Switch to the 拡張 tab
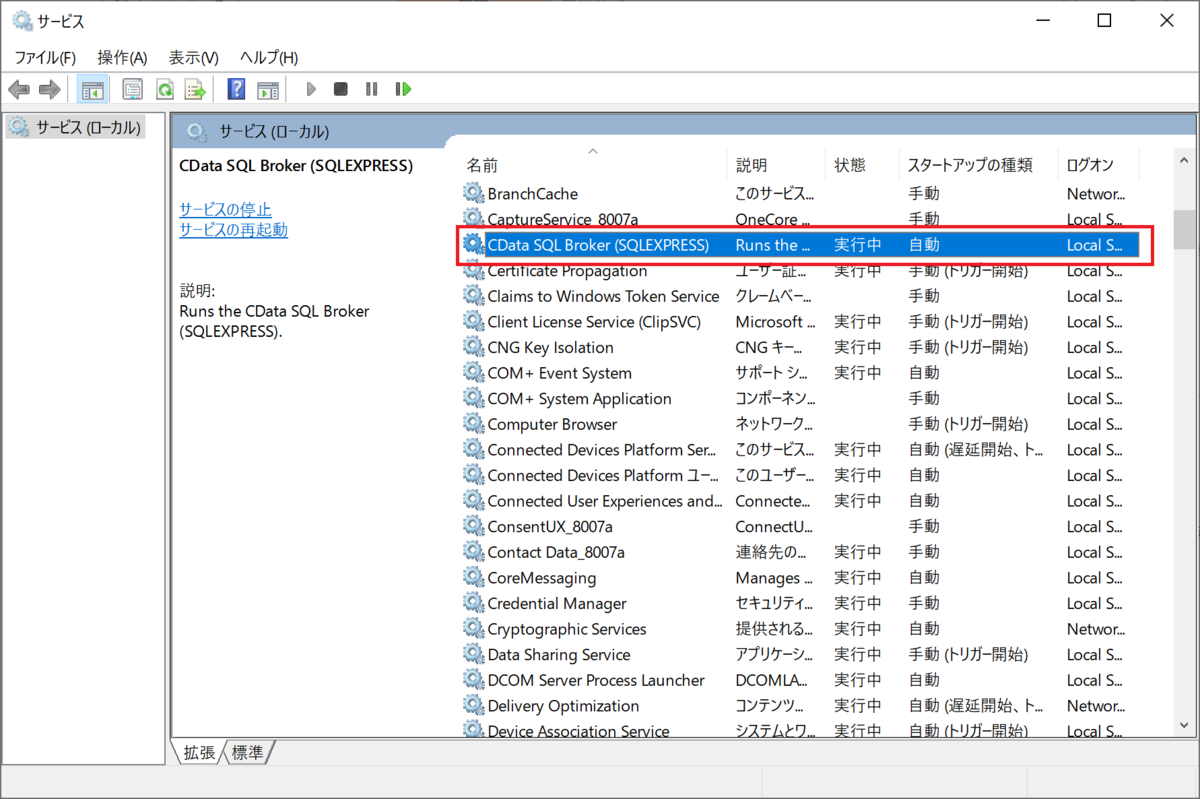 click(x=199, y=753)
